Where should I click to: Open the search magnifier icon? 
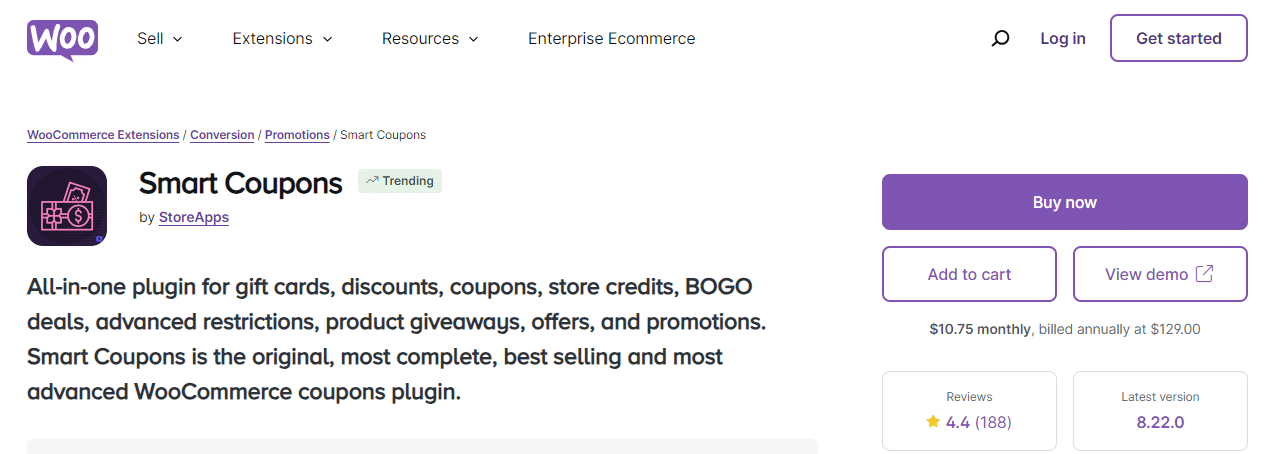[1000, 39]
